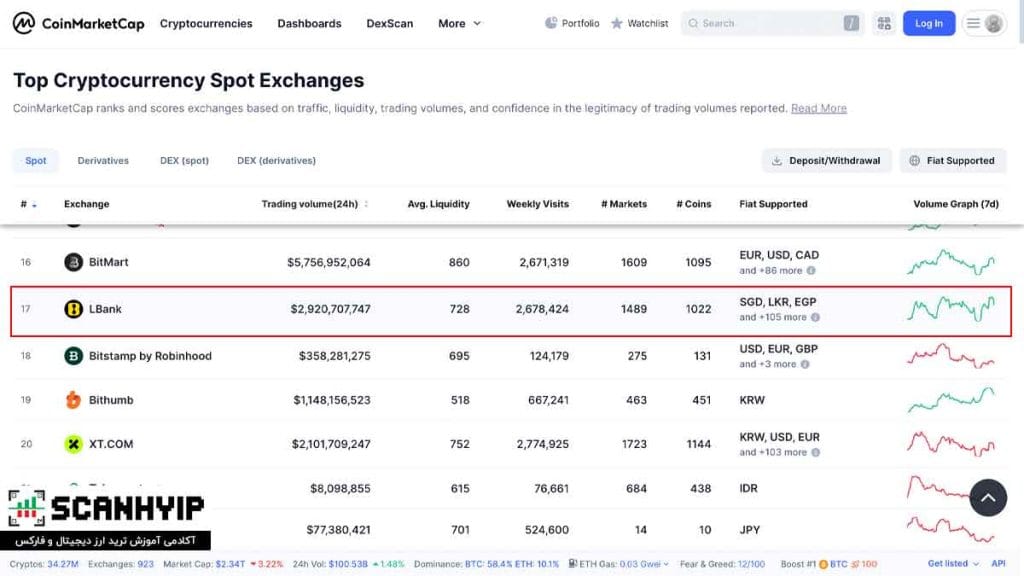Click the Cryptos: 34.27M stat
Image resolution: width=1024 pixels, height=576 pixels.
pyautogui.click(x=44, y=564)
